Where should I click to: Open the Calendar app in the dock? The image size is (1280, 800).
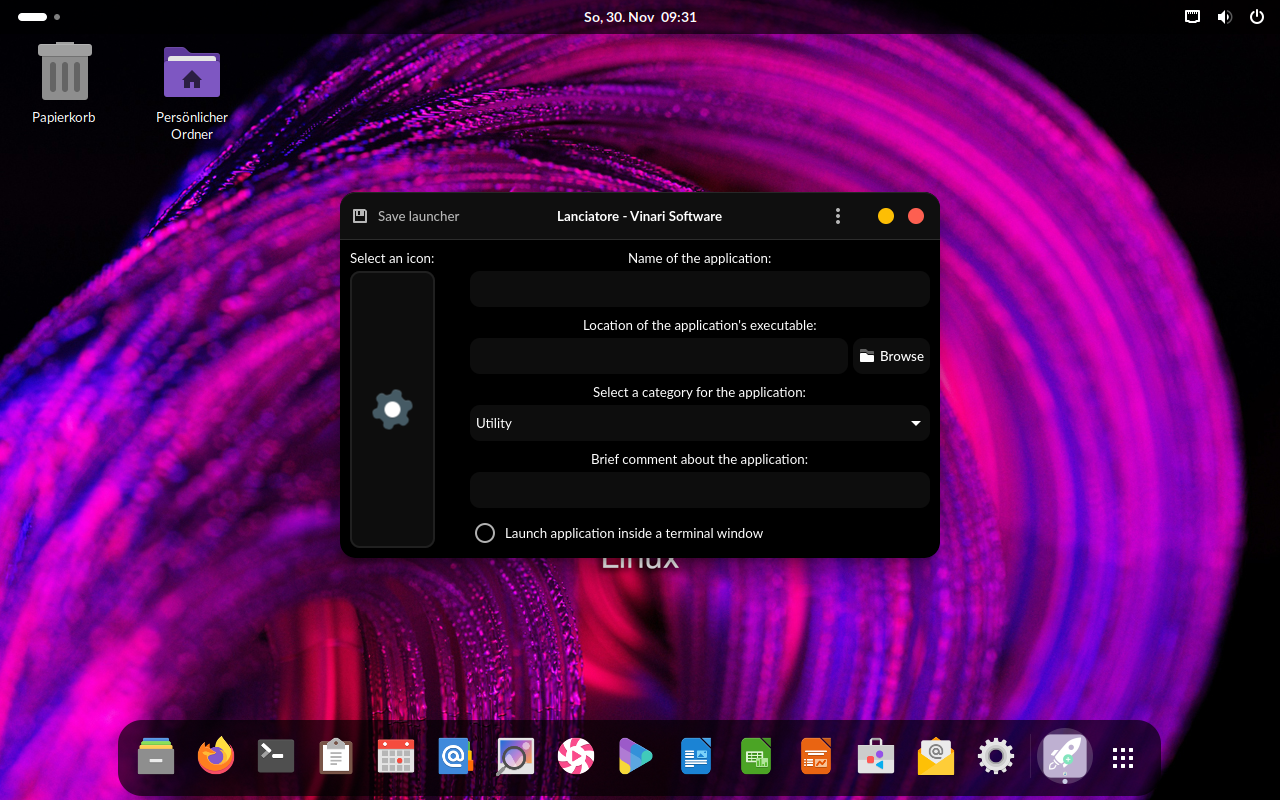click(396, 757)
